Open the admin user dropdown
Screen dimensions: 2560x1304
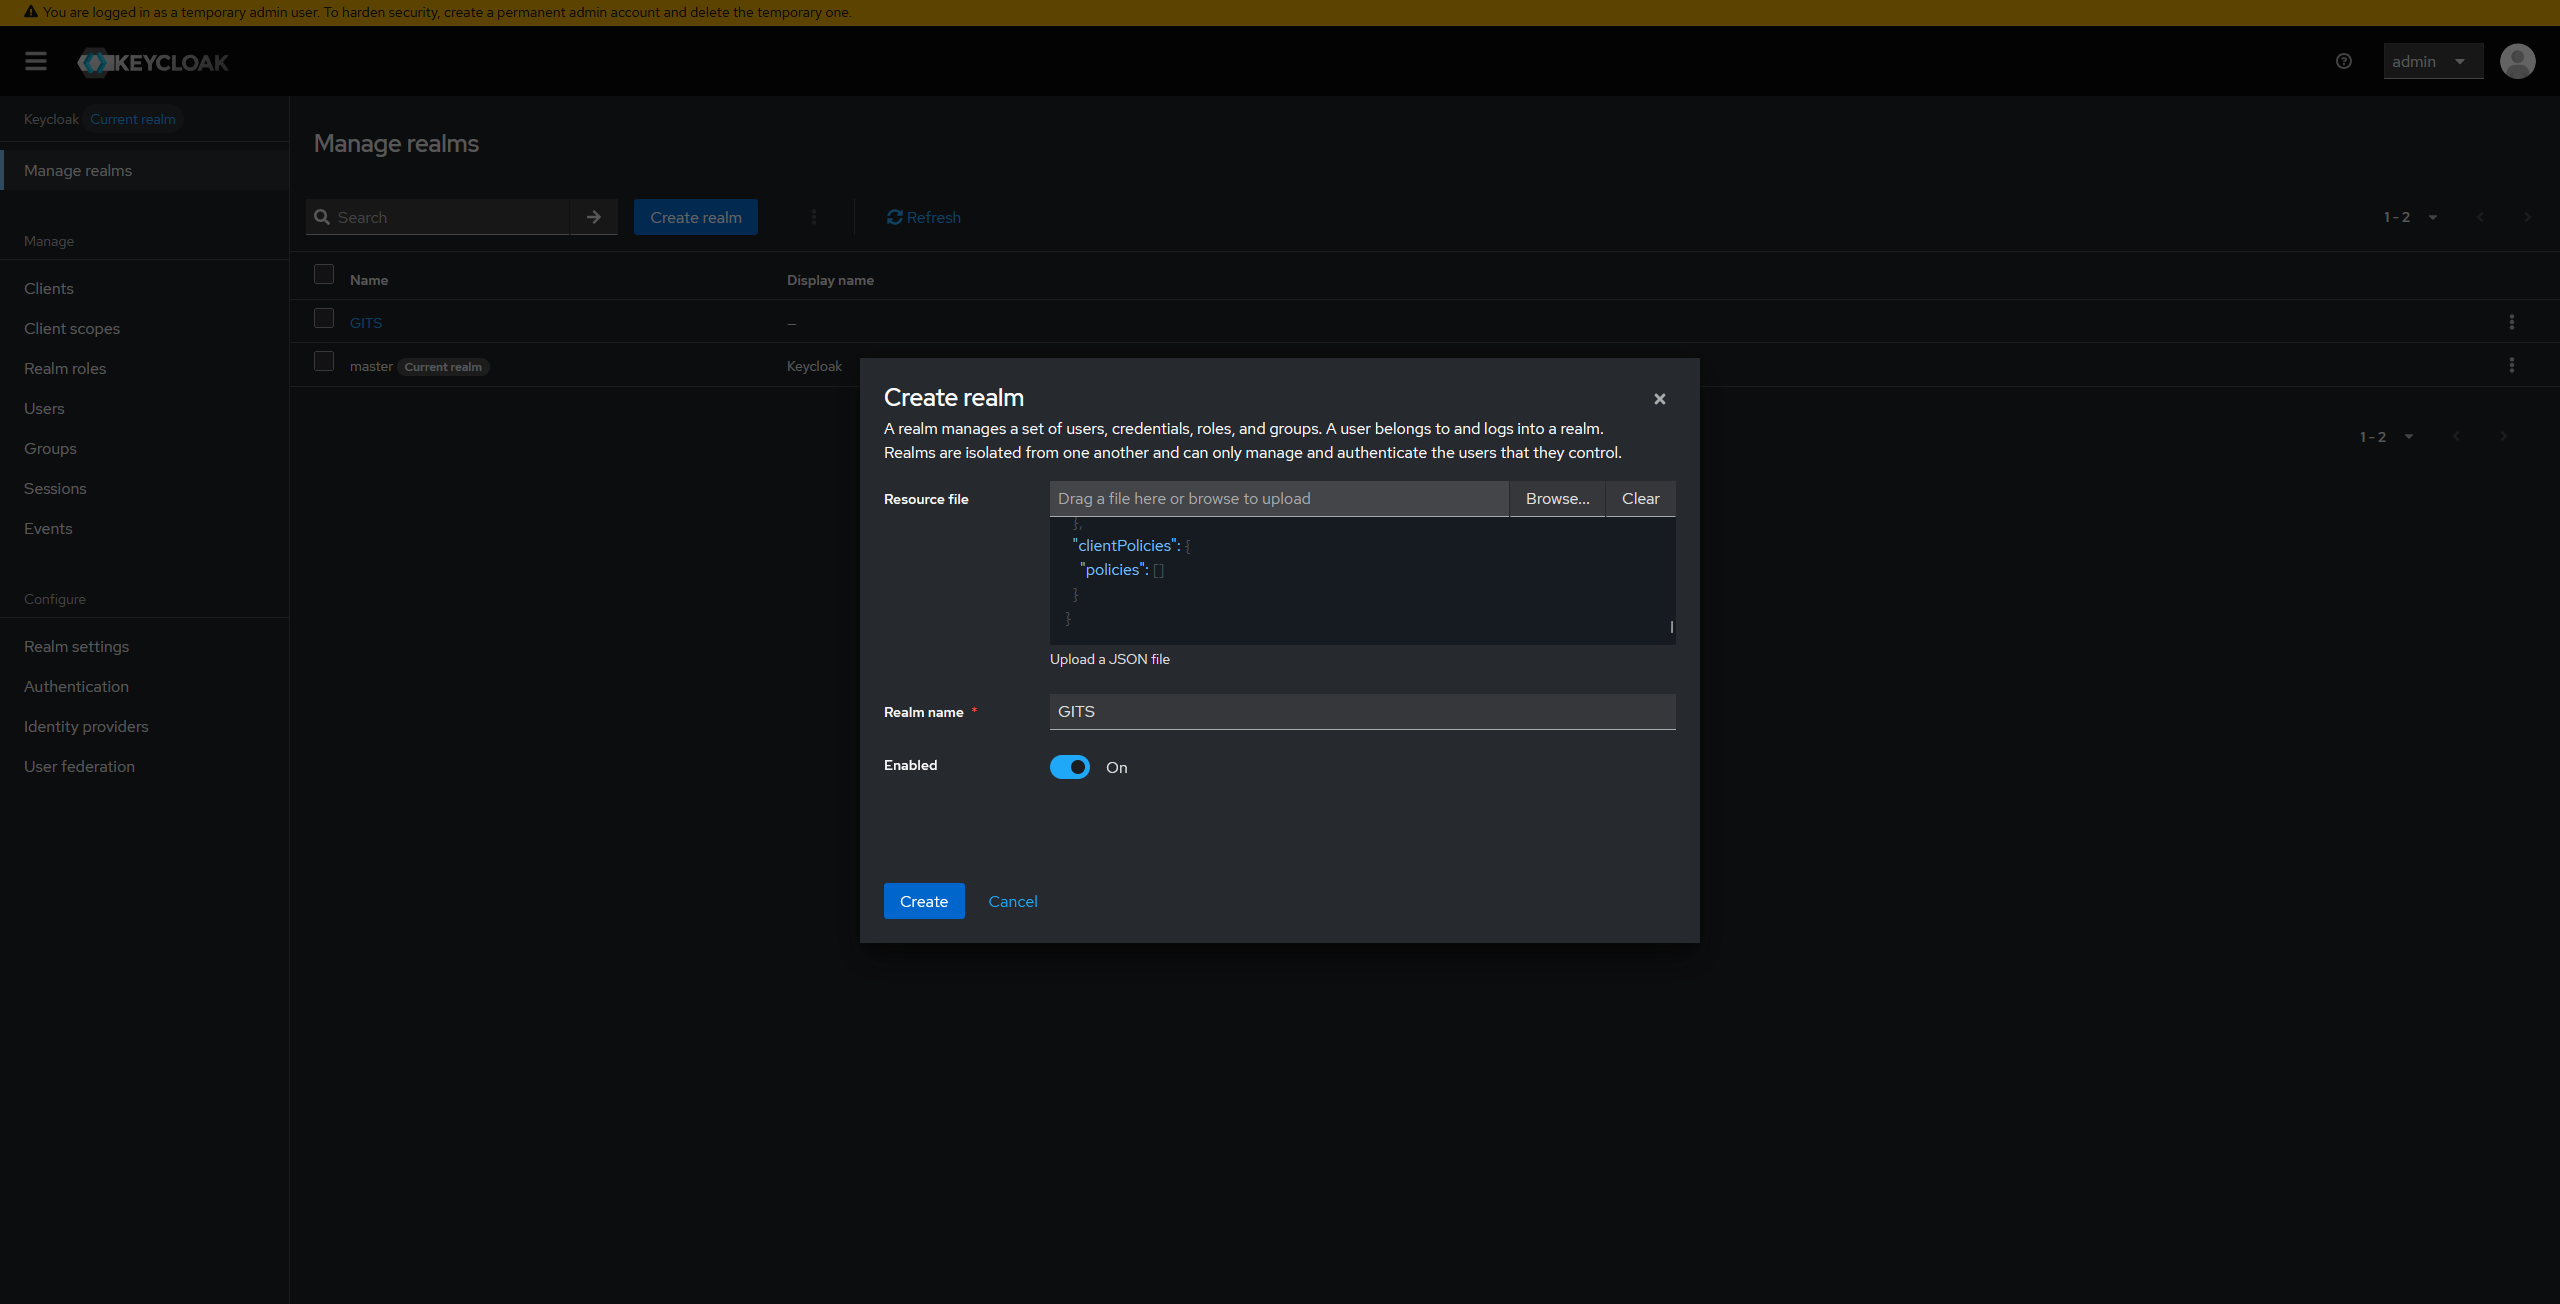2432,61
